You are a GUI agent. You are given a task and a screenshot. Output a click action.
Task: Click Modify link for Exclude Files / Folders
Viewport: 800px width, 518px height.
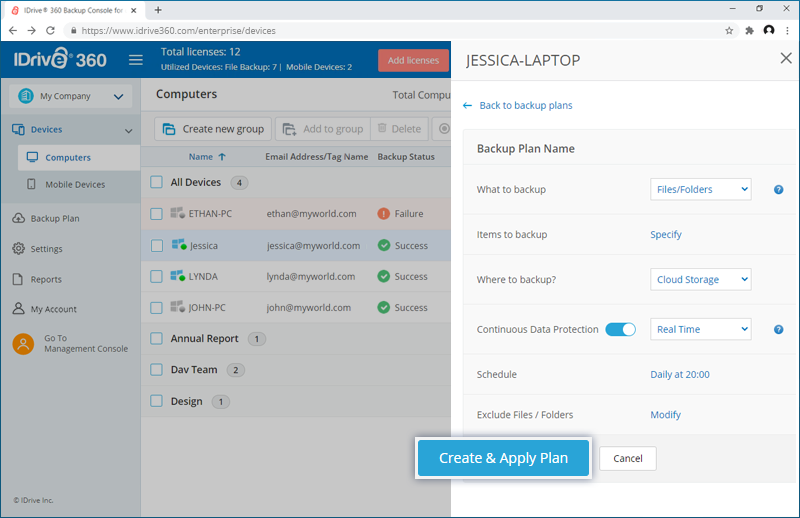[665, 414]
